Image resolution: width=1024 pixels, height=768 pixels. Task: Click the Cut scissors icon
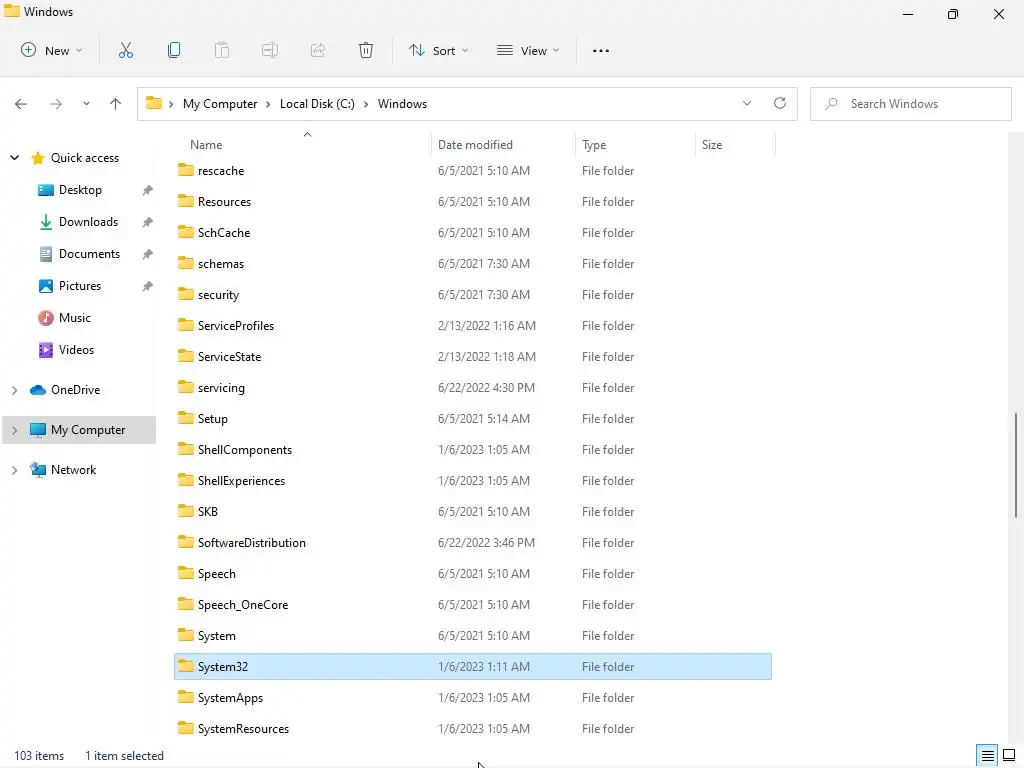point(125,50)
